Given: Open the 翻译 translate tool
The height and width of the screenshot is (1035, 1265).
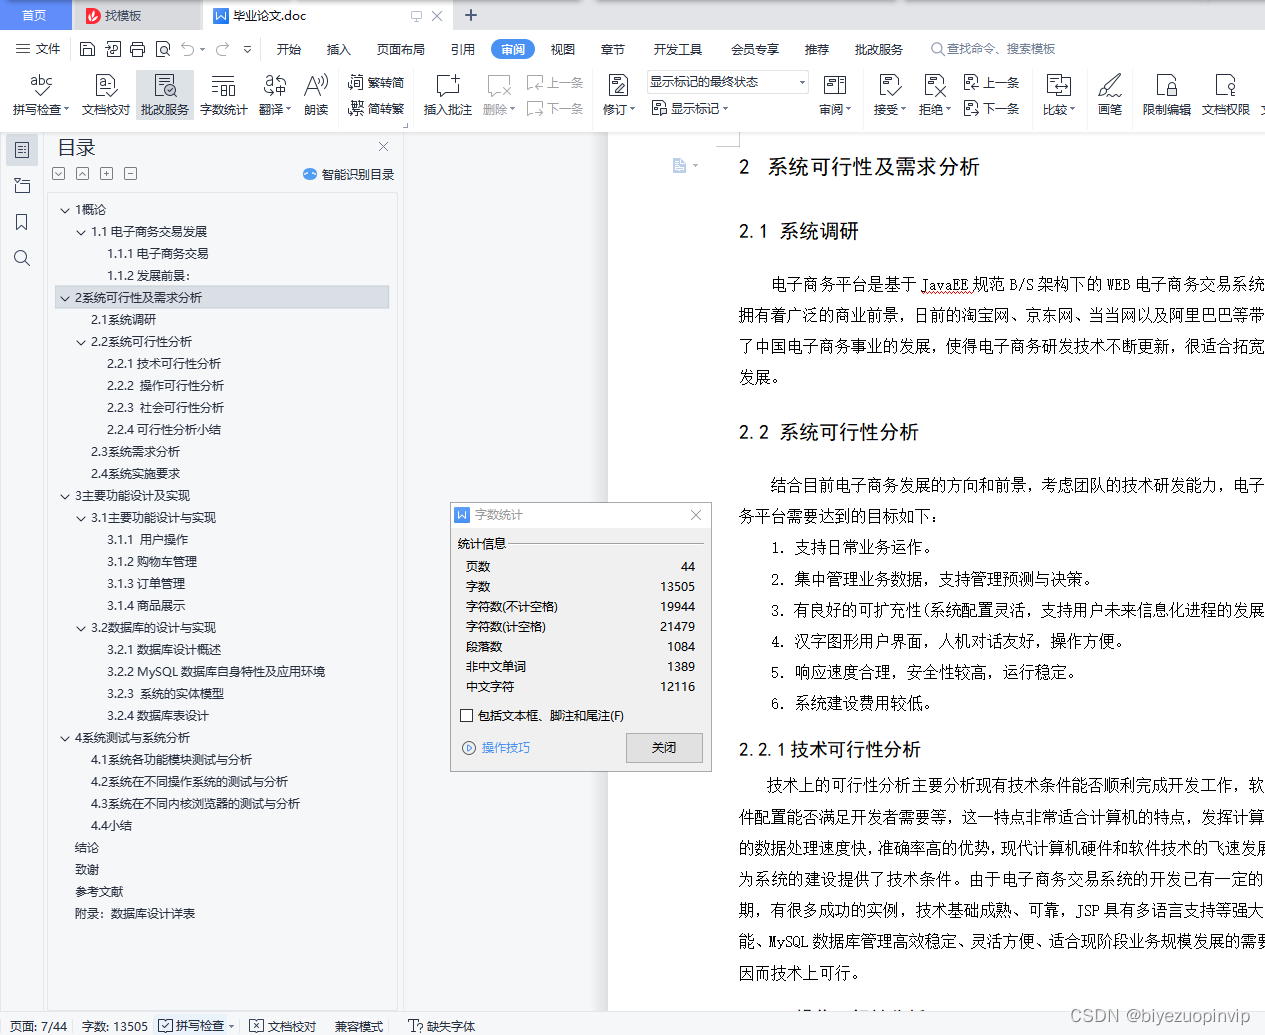Looking at the screenshot, I should point(275,95).
